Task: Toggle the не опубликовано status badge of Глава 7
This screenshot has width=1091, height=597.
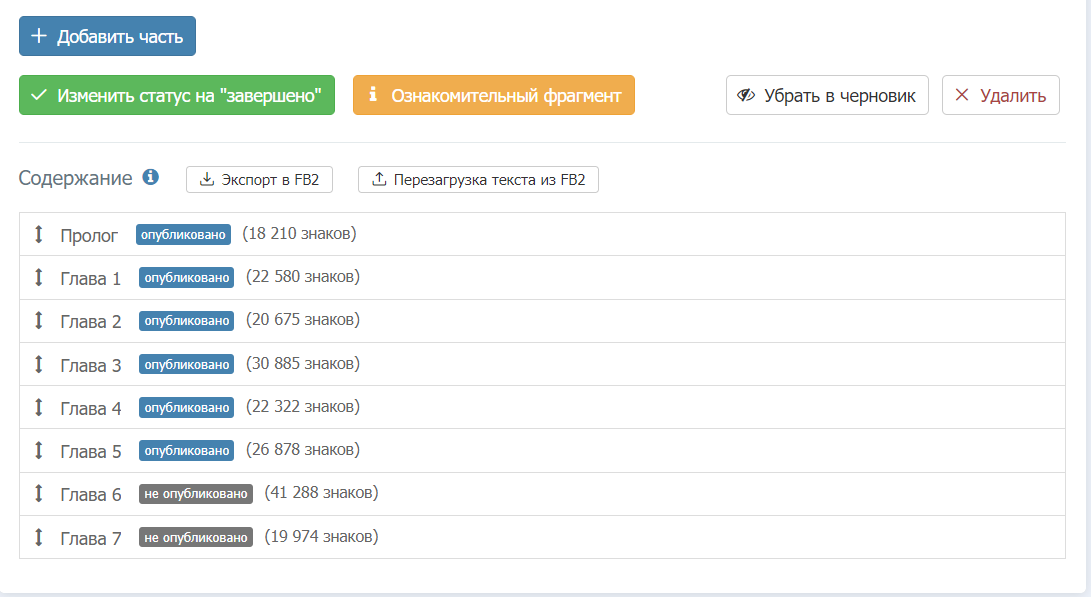Action: (x=196, y=537)
